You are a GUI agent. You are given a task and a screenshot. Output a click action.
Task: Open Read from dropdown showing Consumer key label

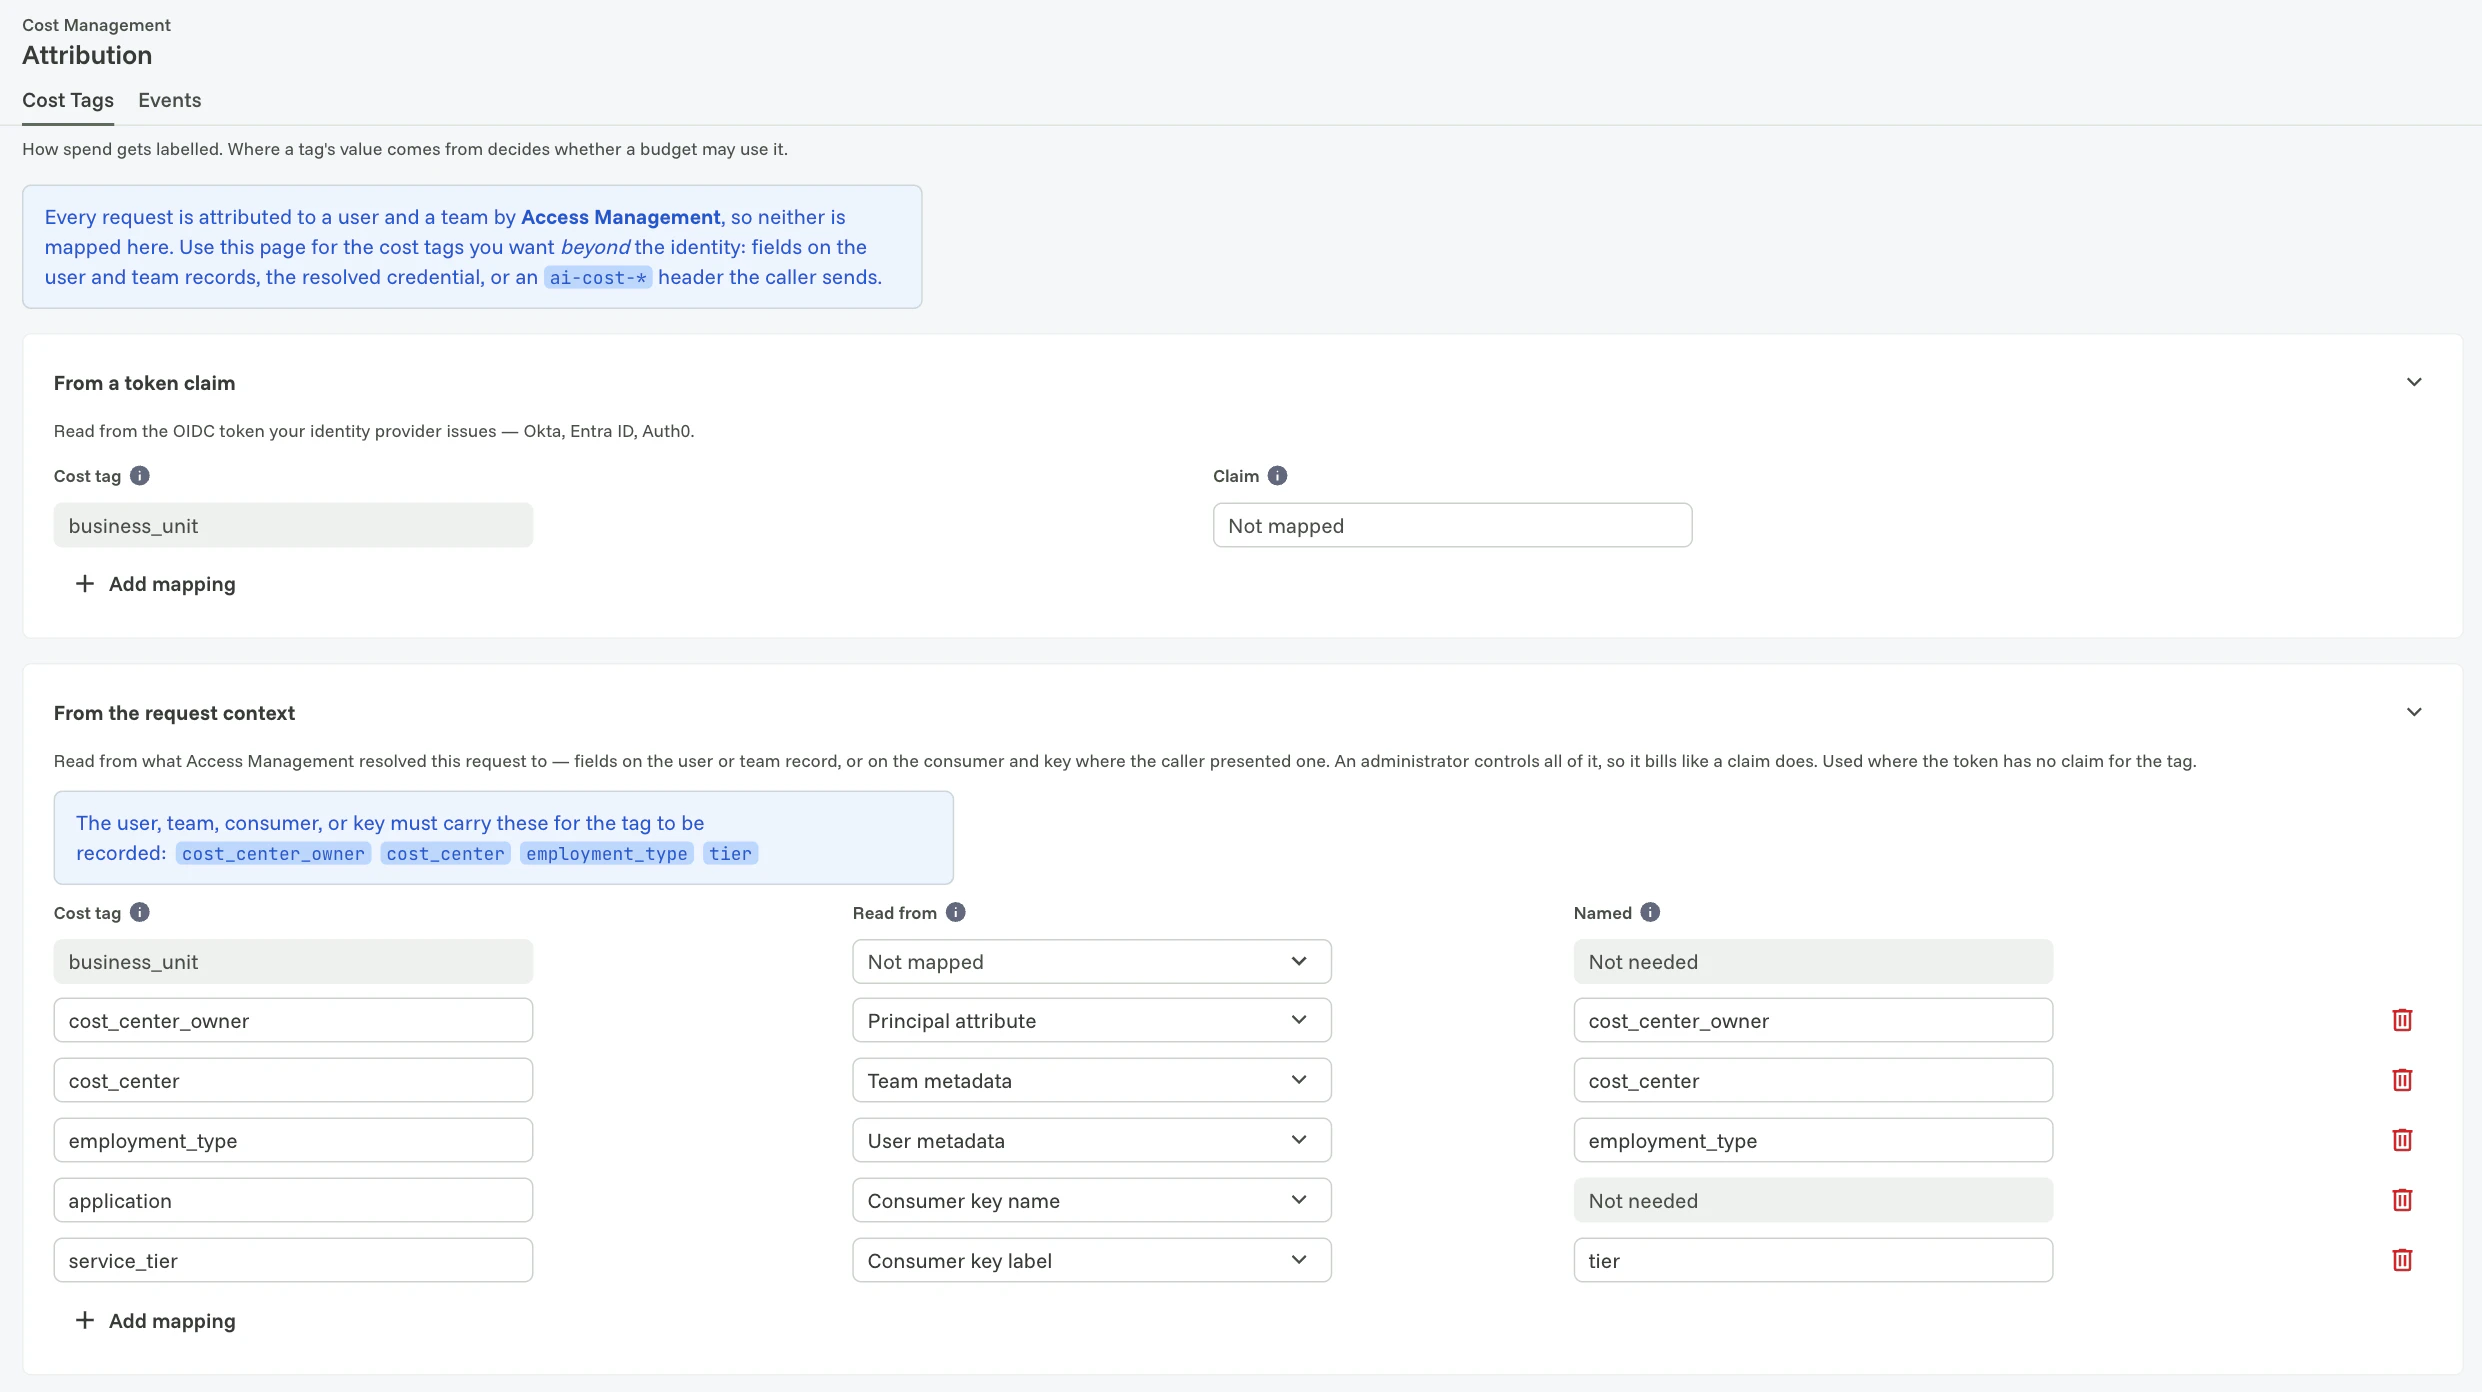1091,1260
